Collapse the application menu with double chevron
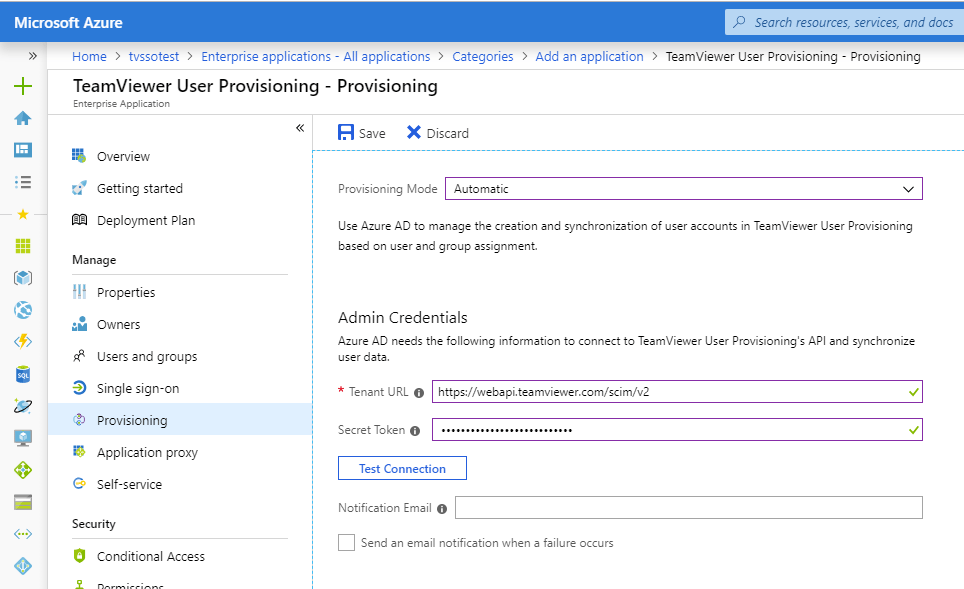Viewport: 964px width, 589px height. click(x=300, y=128)
